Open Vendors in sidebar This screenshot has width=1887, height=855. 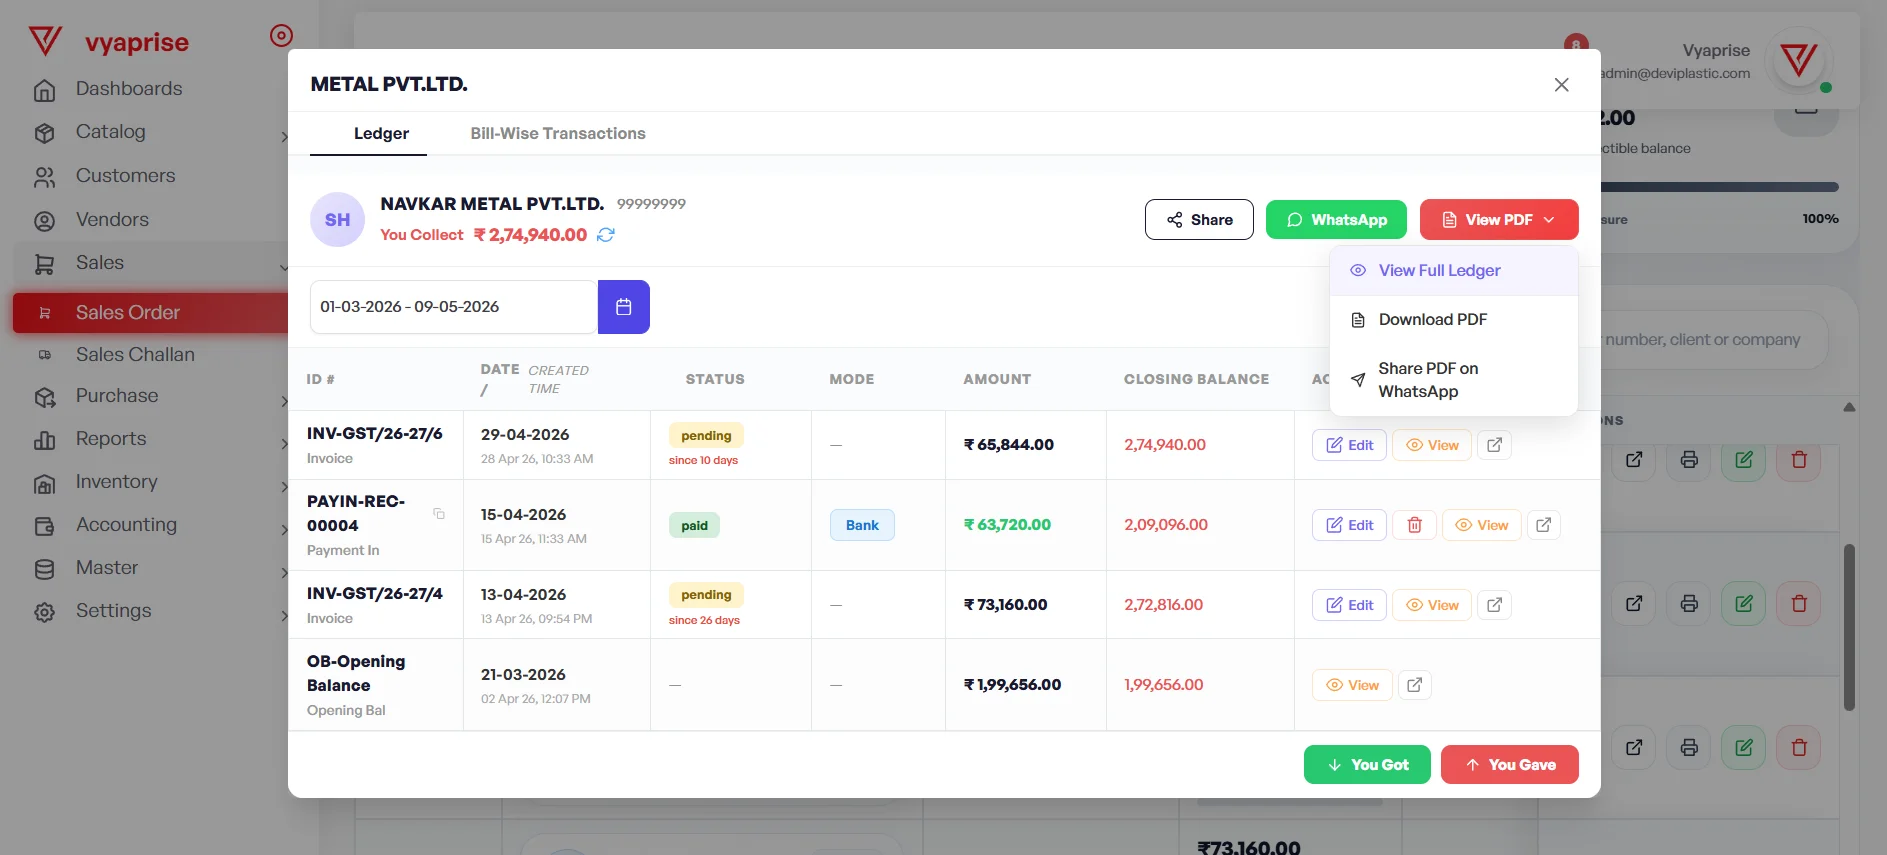pyautogui.click(x=112, y=220)
